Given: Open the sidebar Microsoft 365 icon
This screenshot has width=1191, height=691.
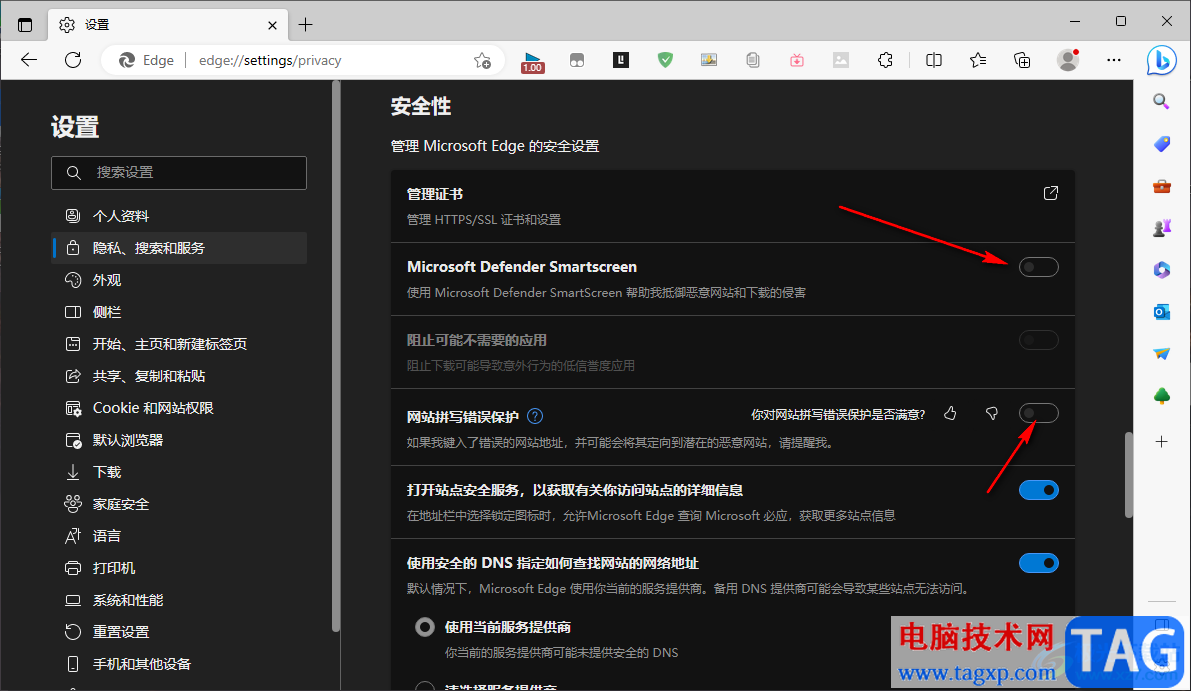Looking at the screenshot, I should tap(1161, 270).
